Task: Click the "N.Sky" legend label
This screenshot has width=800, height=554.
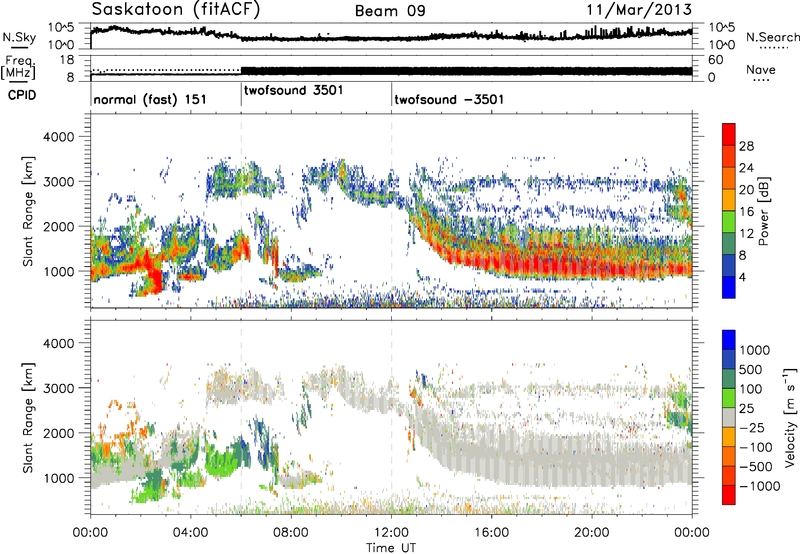Action: [19, 38]
